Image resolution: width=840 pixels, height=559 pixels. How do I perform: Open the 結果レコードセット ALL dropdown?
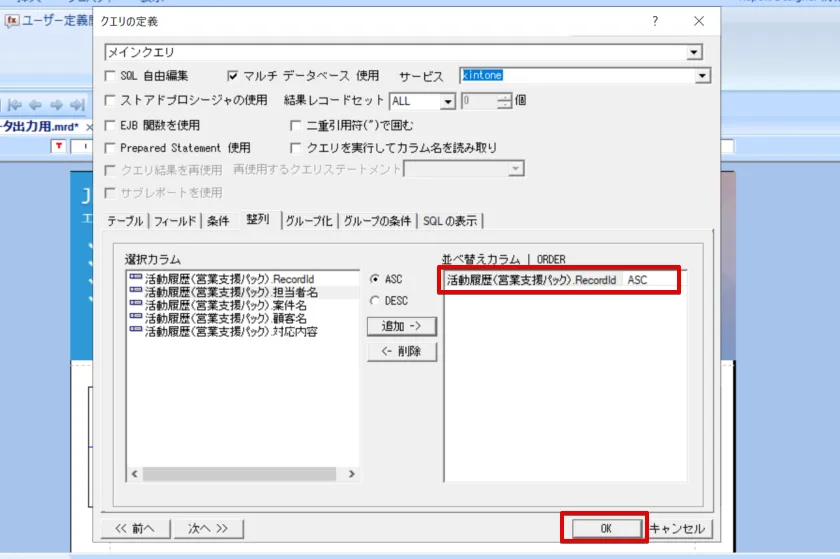coord(448,101)
